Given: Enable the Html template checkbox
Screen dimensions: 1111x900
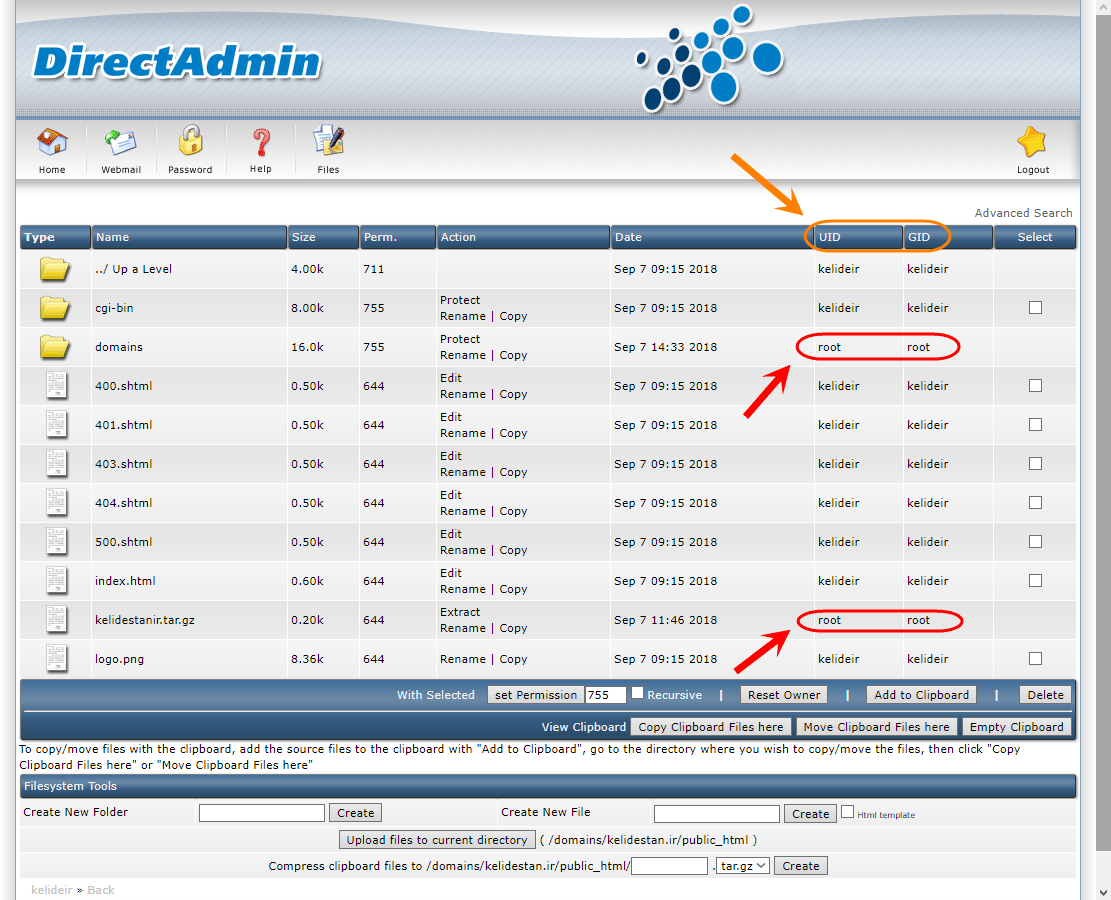Looking at the screenshot, I should 847,812.
